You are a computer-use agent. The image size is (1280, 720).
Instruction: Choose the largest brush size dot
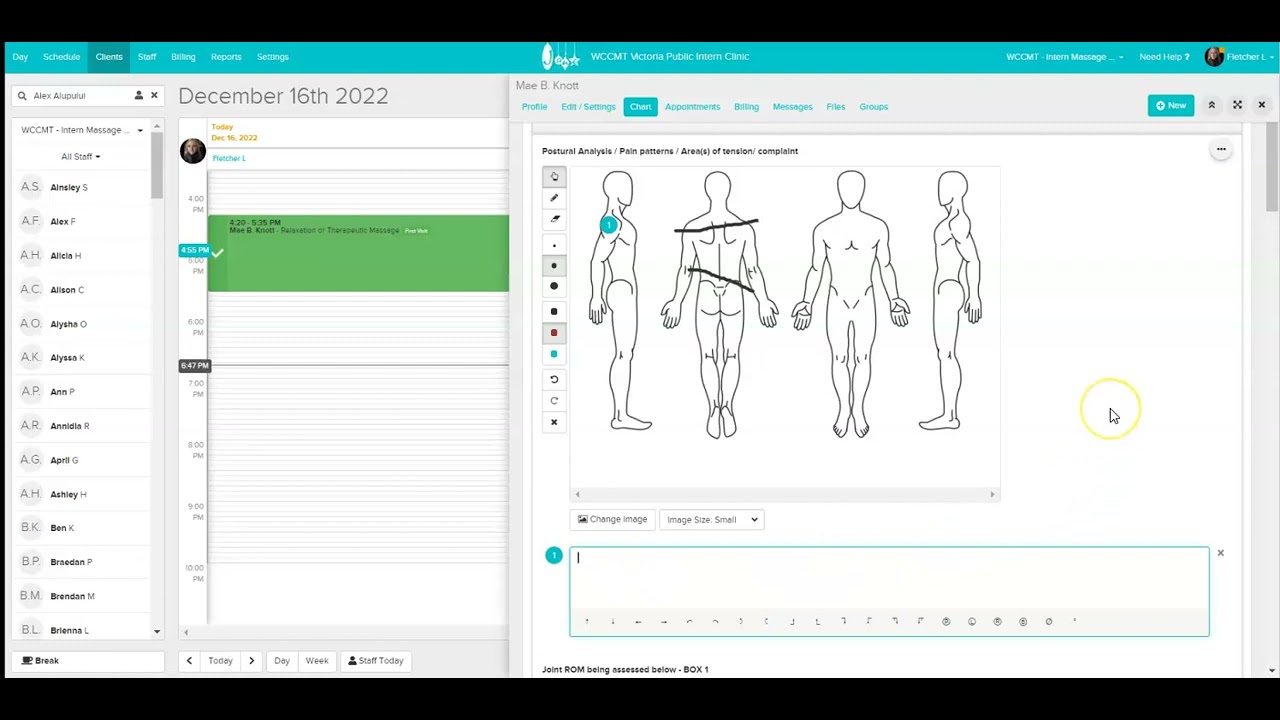click(554, 286)
